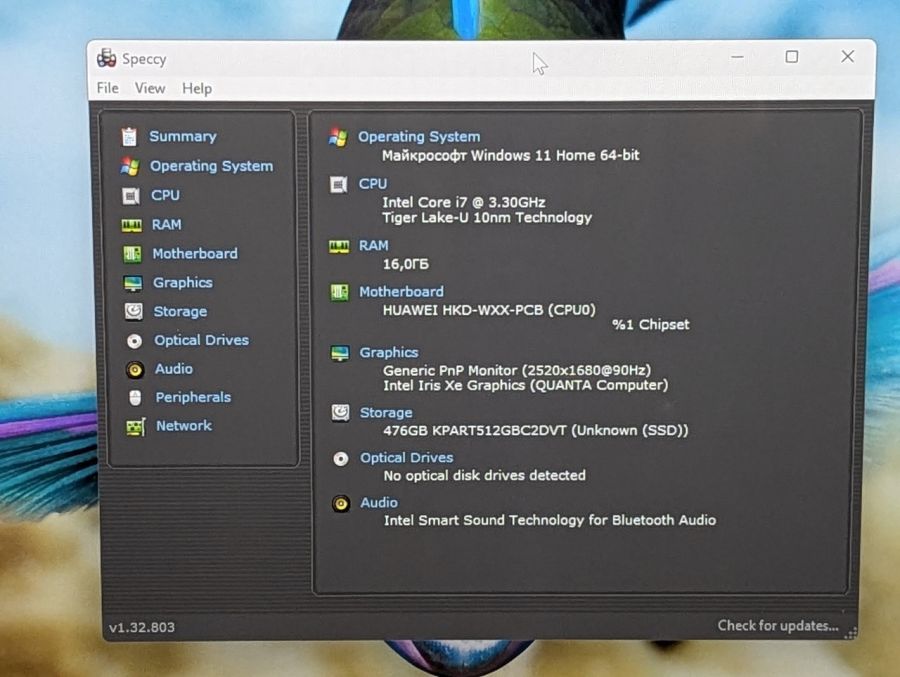900x677 pixels.
Task: Select the CPU sidebar chip icon
Action: (131, 196)
